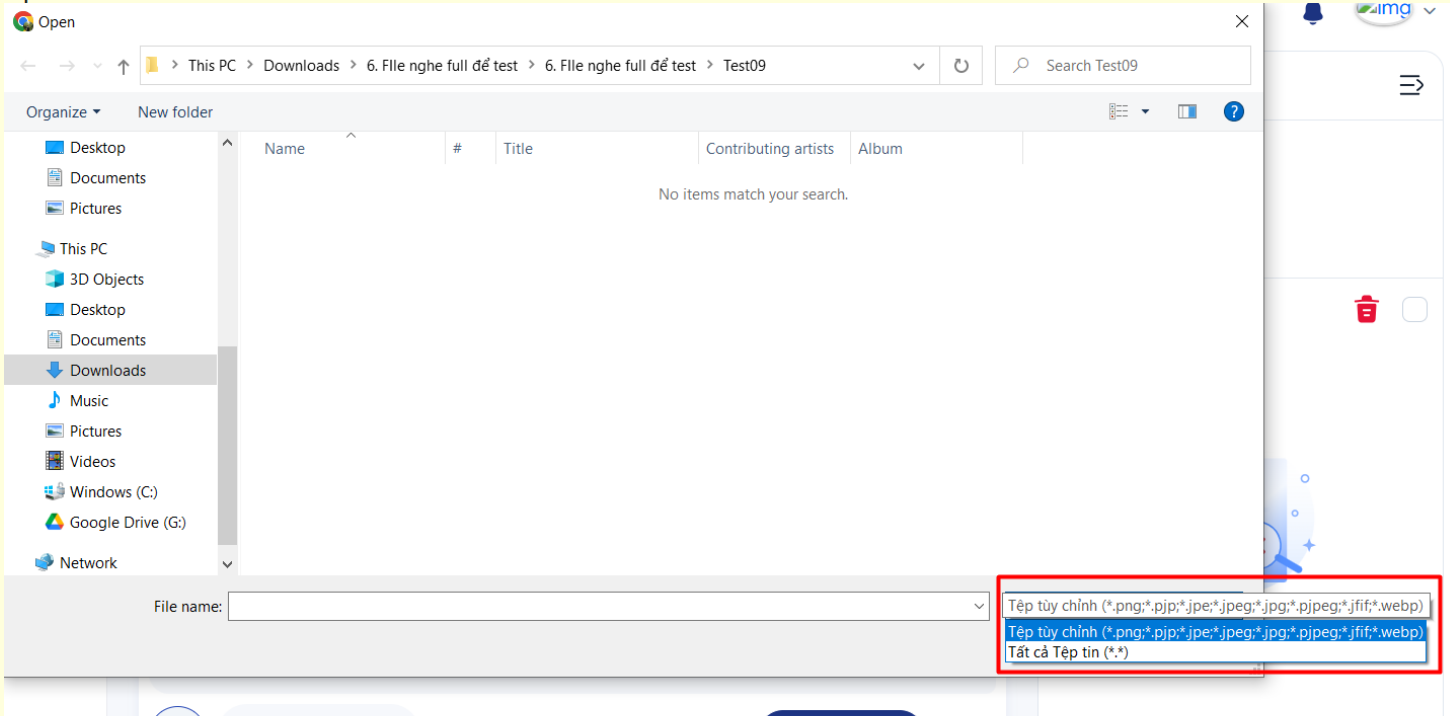Open the Organize dropdown menu

(x=63, y=112)
